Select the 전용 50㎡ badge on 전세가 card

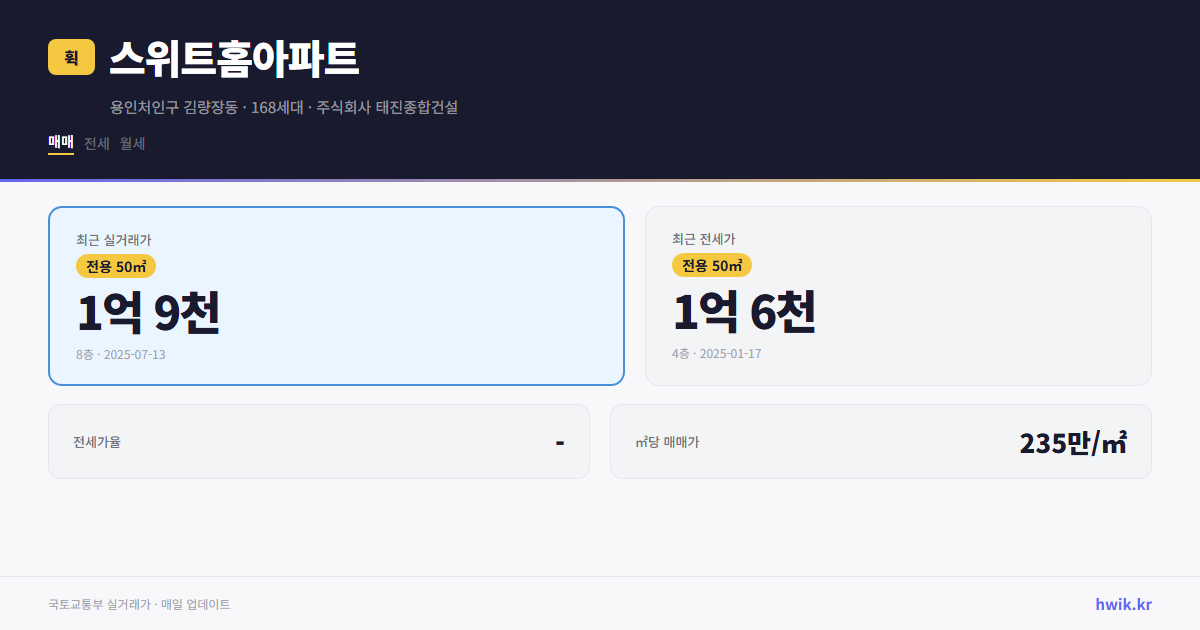713,265
